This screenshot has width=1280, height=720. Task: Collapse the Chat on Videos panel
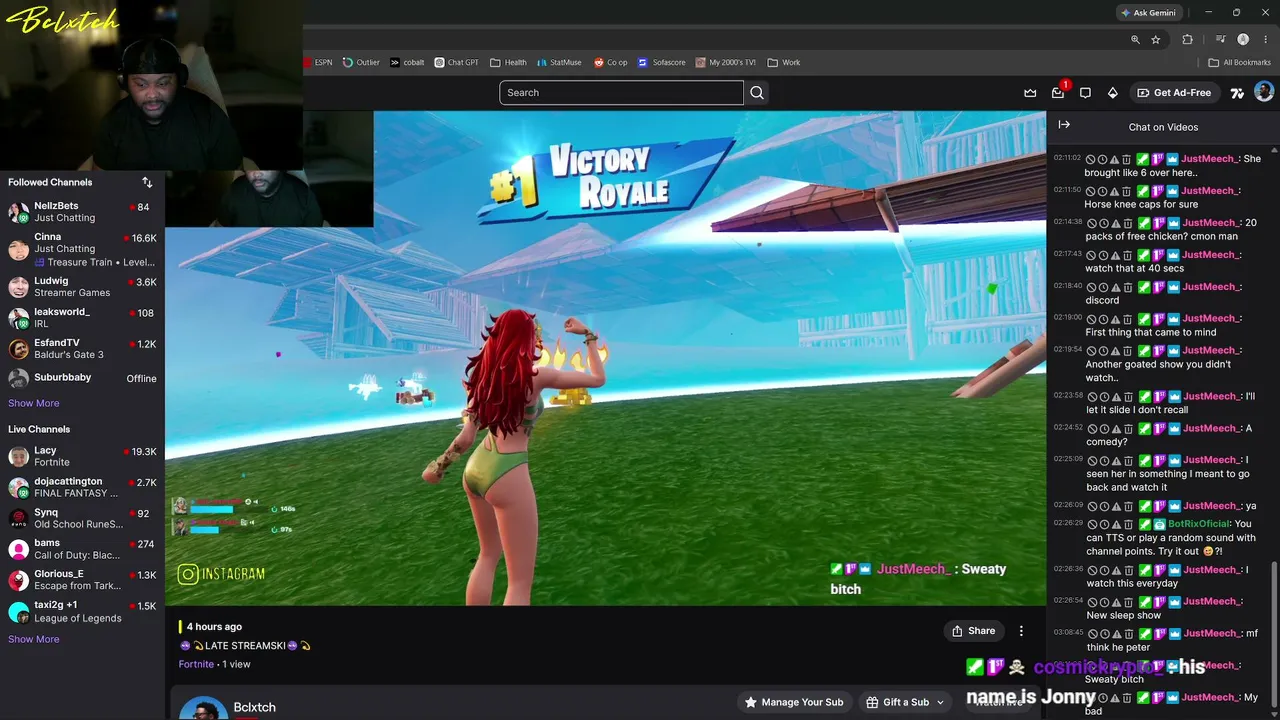1064,125
